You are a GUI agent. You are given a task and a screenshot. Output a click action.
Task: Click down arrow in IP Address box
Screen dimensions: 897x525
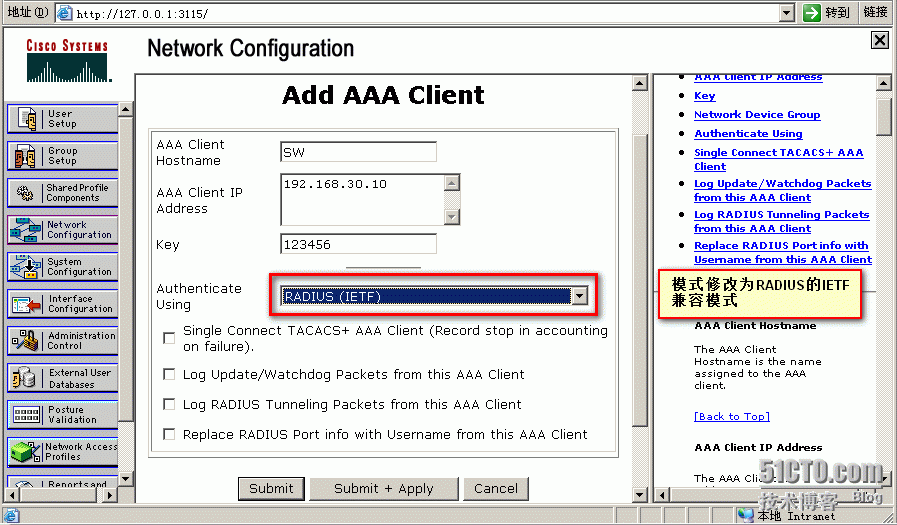452,216
